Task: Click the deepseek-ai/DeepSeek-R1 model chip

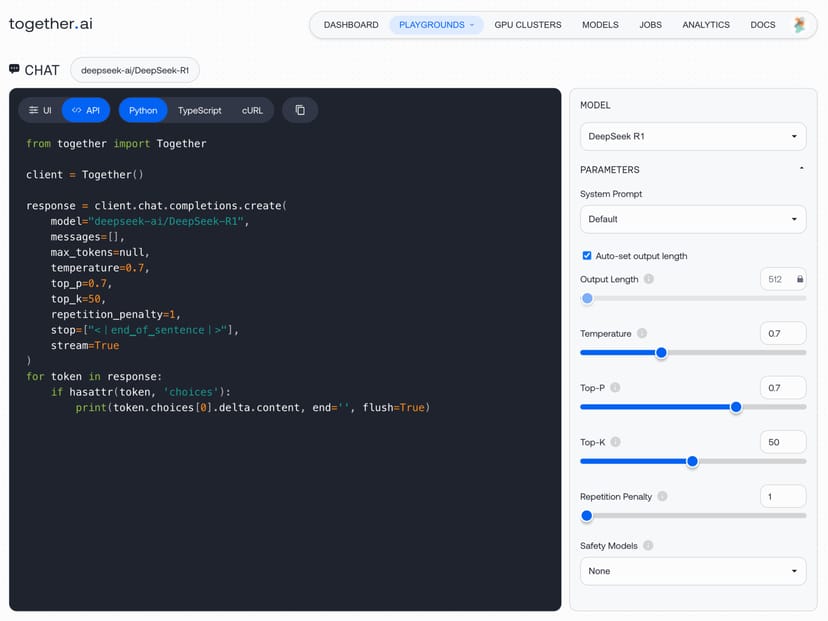Action: [135, 70]
